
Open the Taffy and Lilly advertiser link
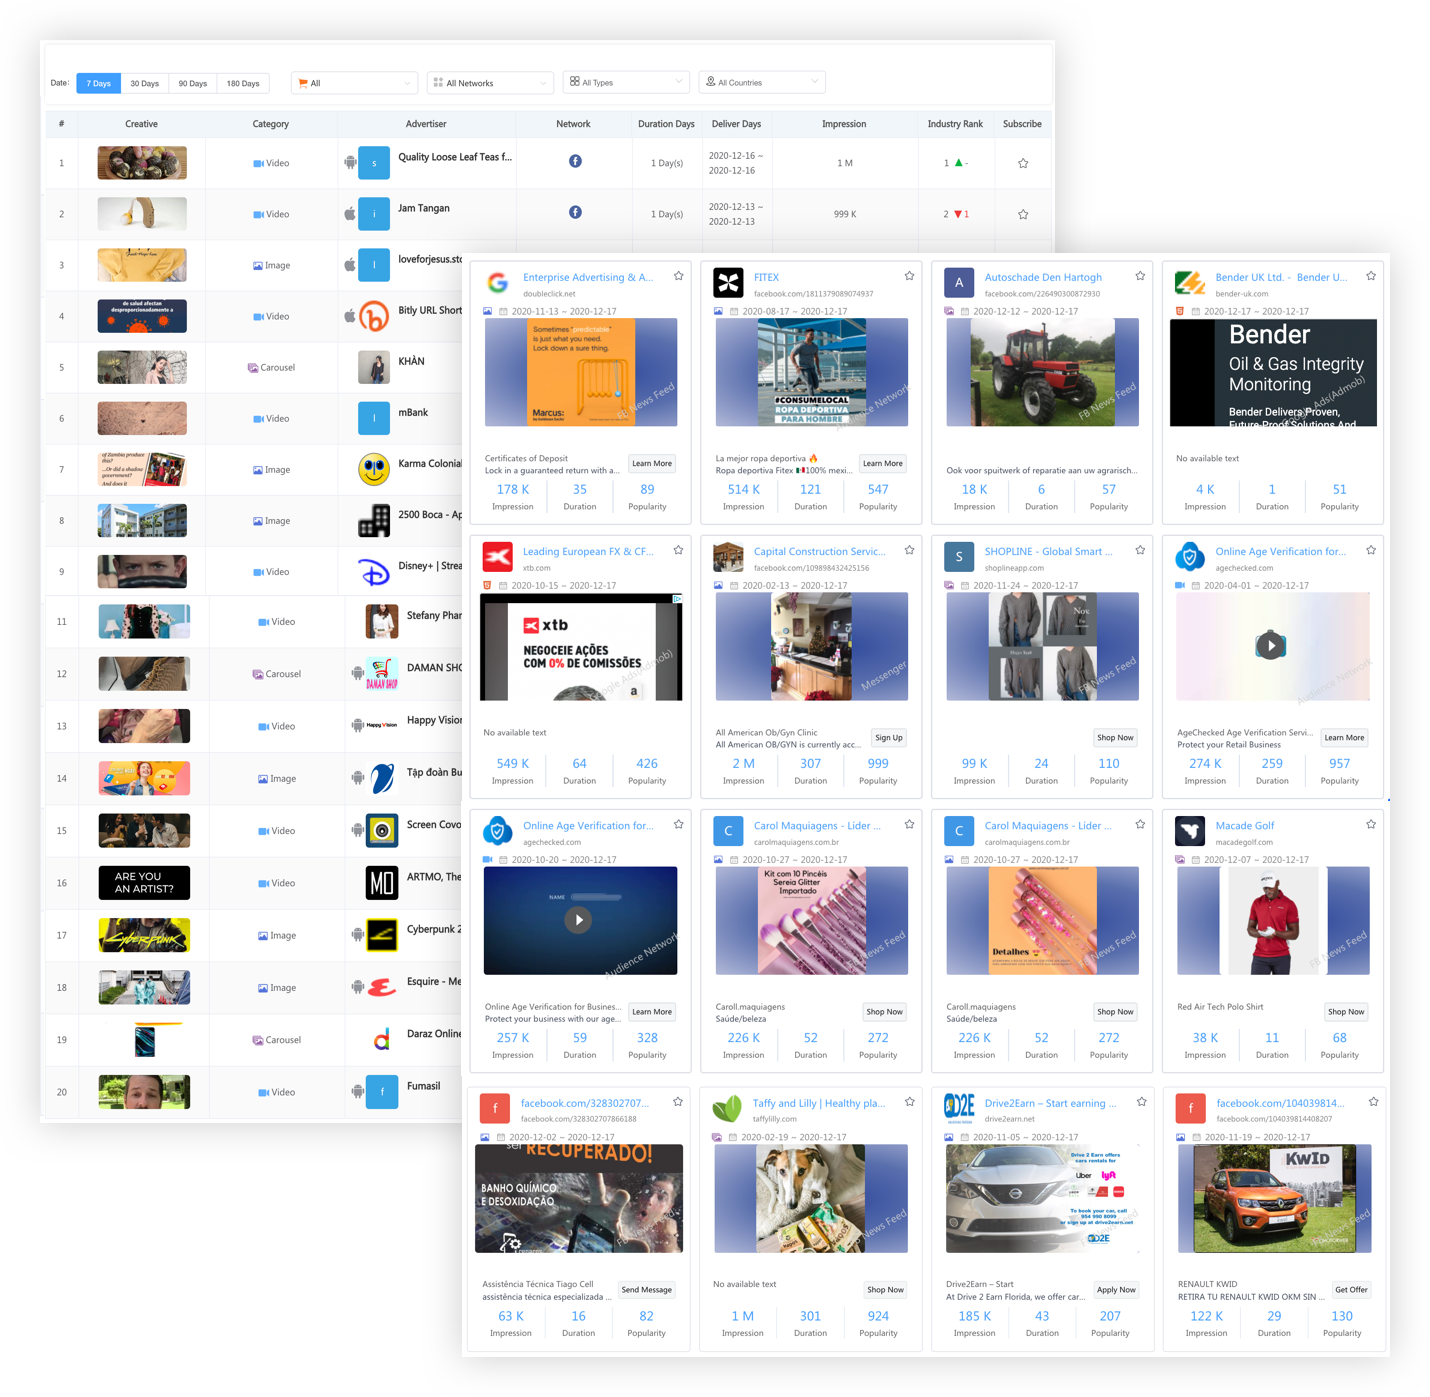(x=818, y=1103)
